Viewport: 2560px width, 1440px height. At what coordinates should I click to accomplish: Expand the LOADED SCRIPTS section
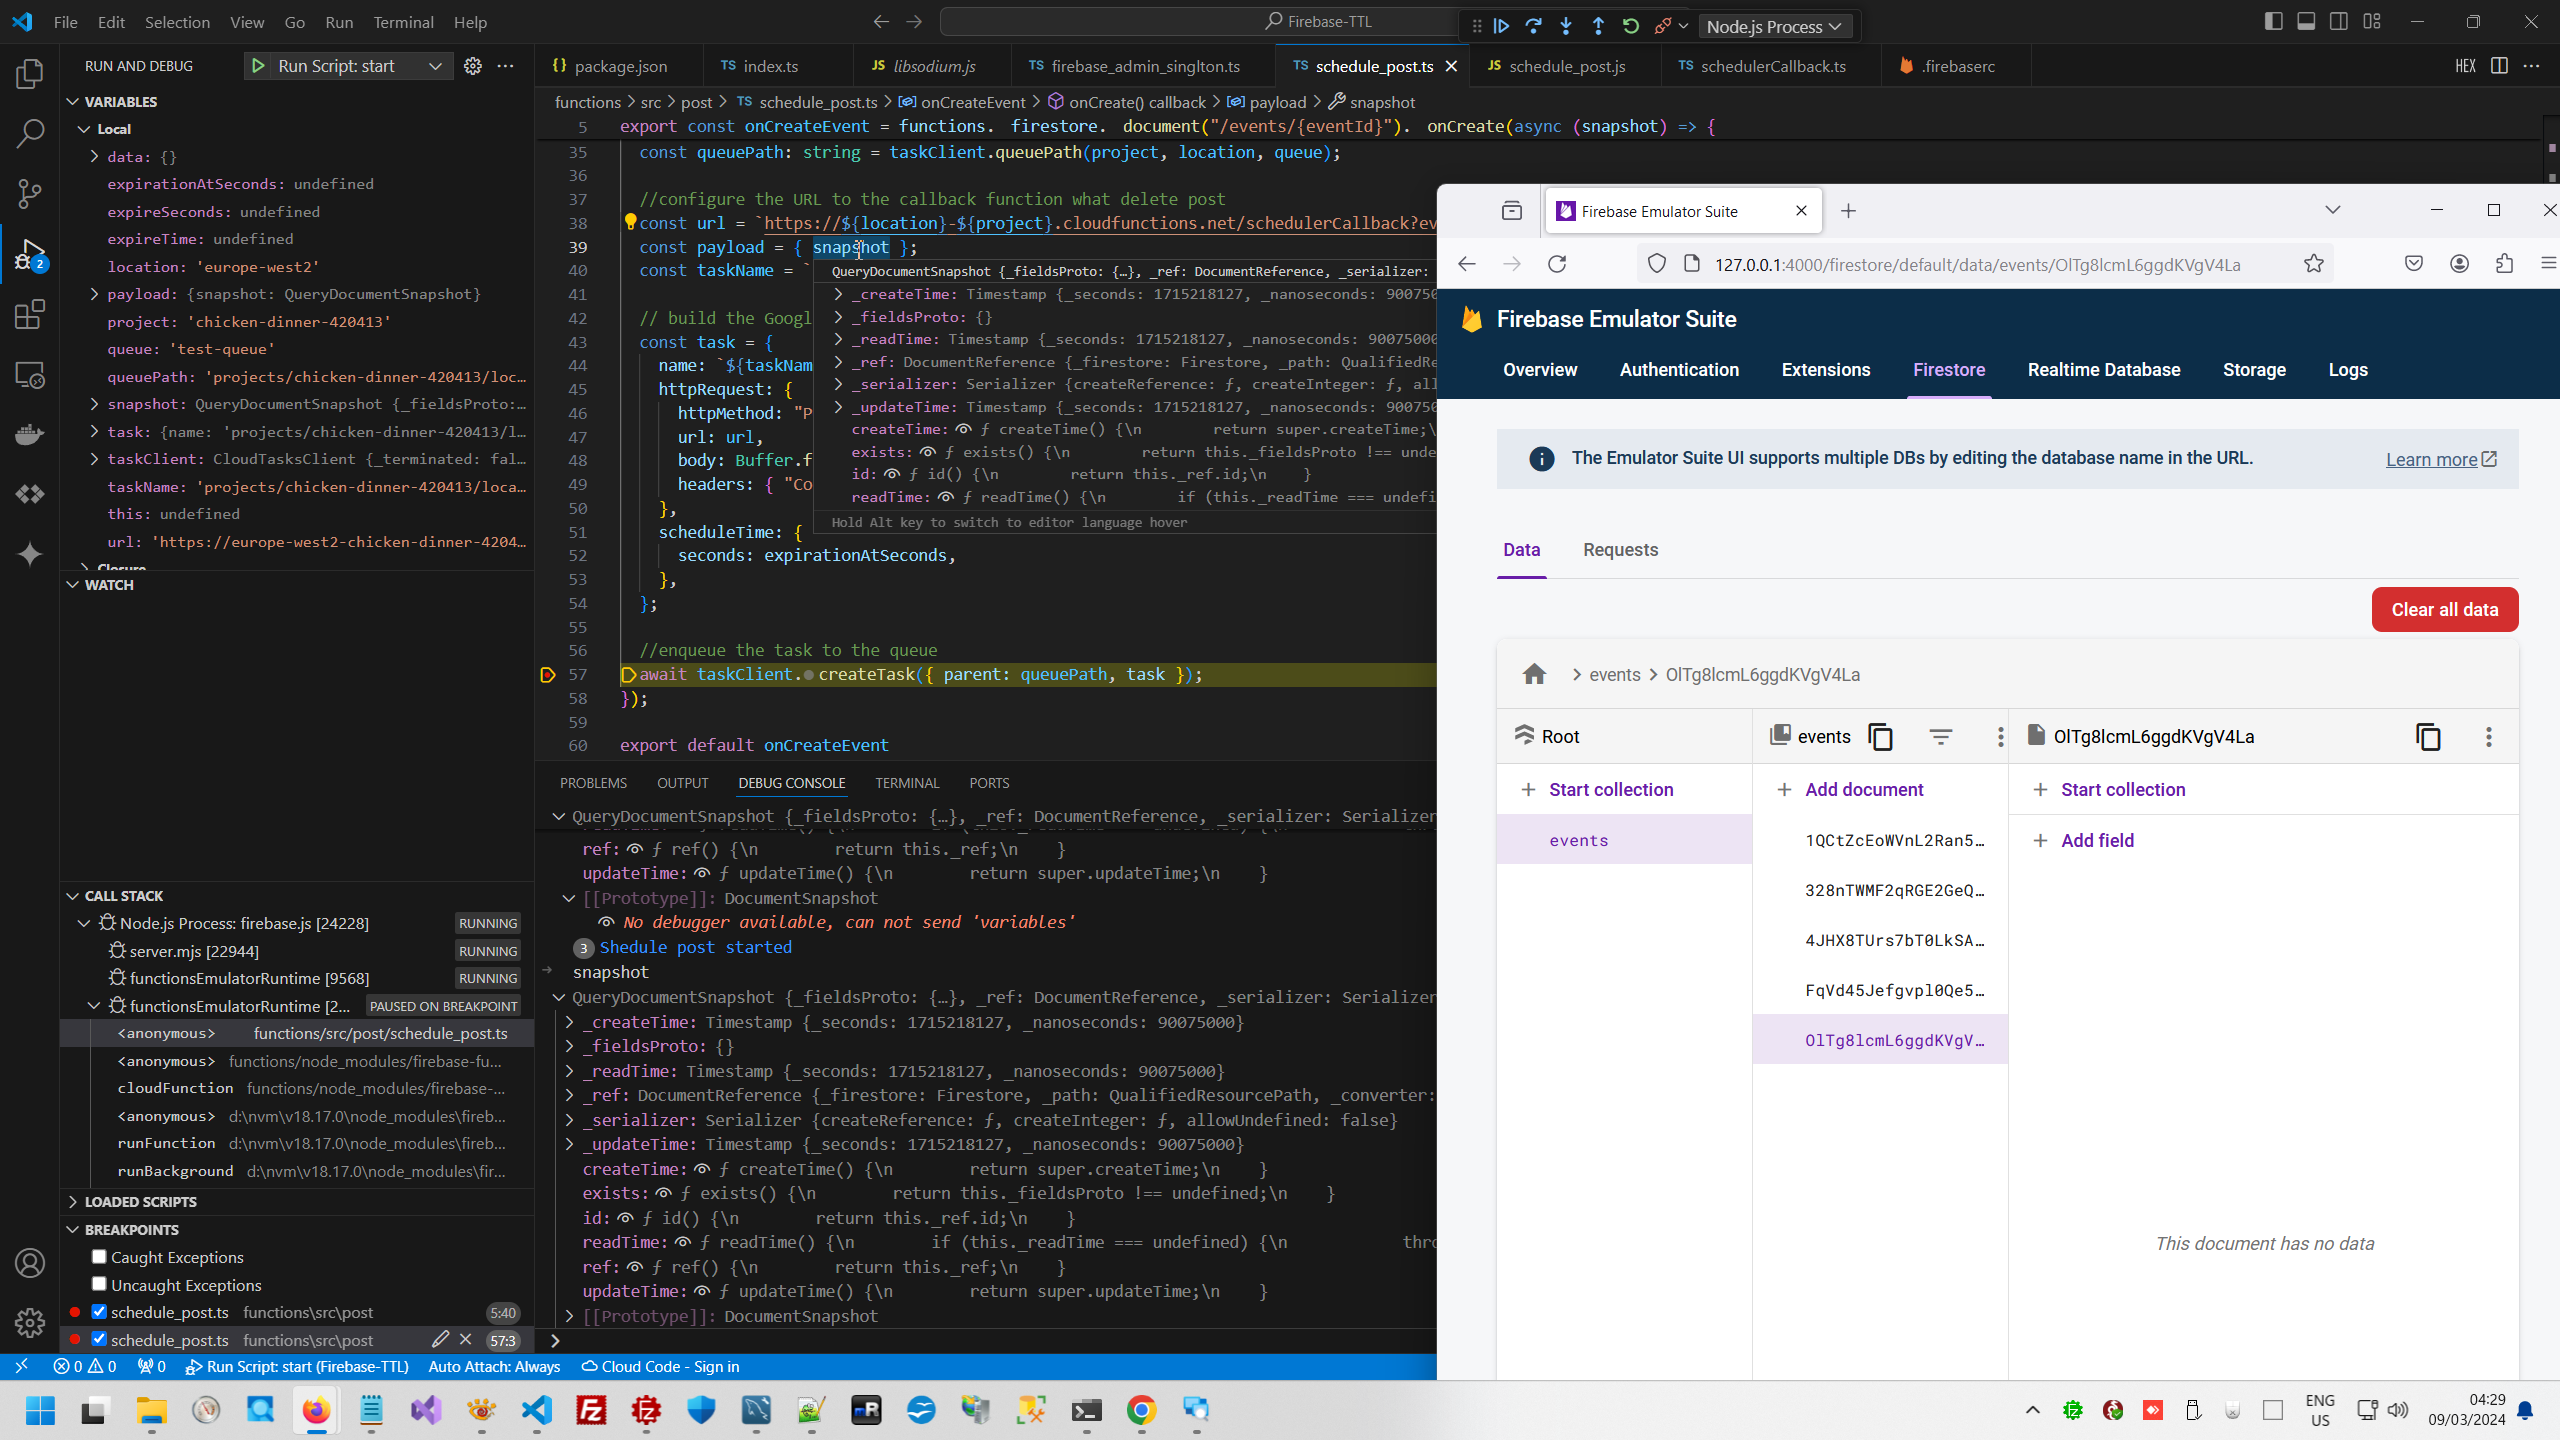pos(140,1202)
